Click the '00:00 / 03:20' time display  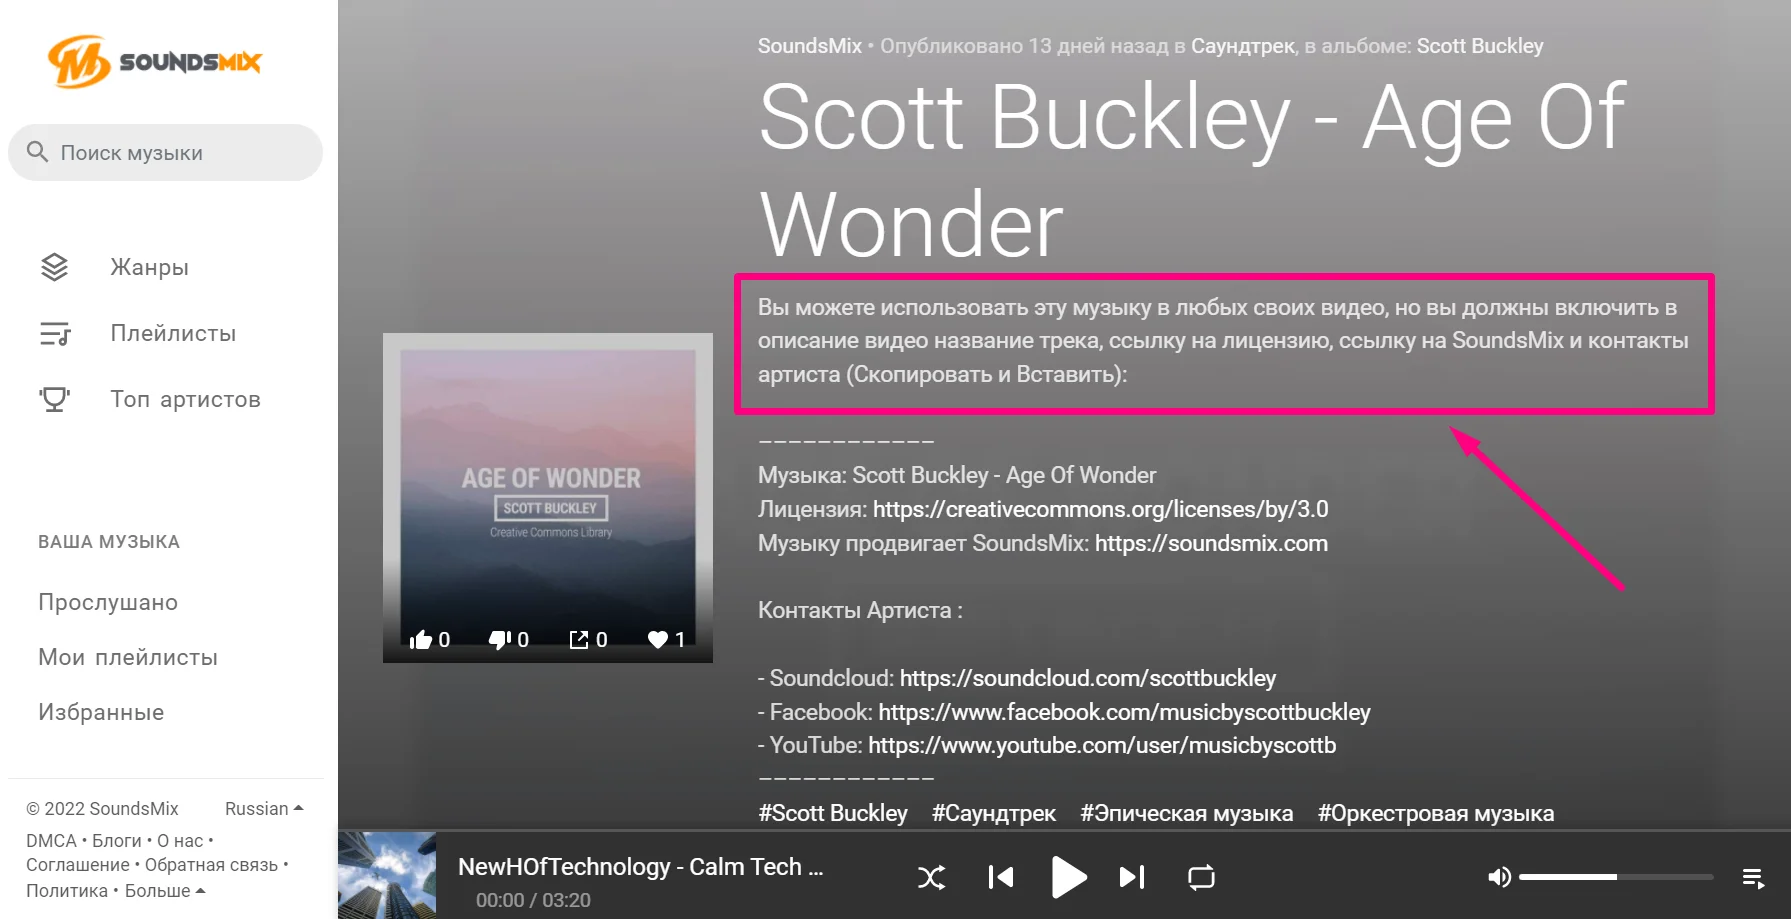tap(533, 900)
